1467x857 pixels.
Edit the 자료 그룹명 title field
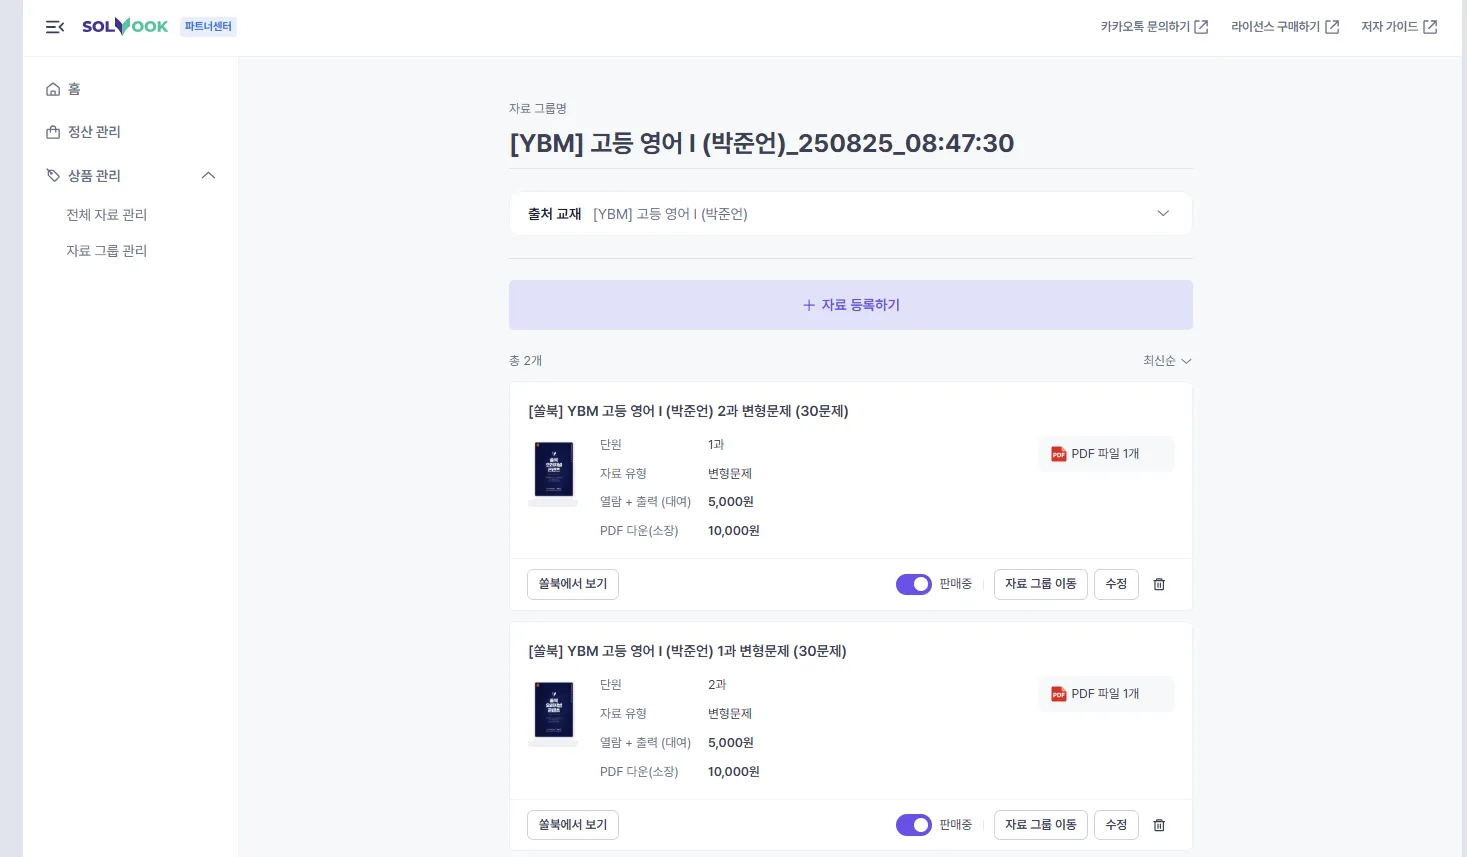851,143
